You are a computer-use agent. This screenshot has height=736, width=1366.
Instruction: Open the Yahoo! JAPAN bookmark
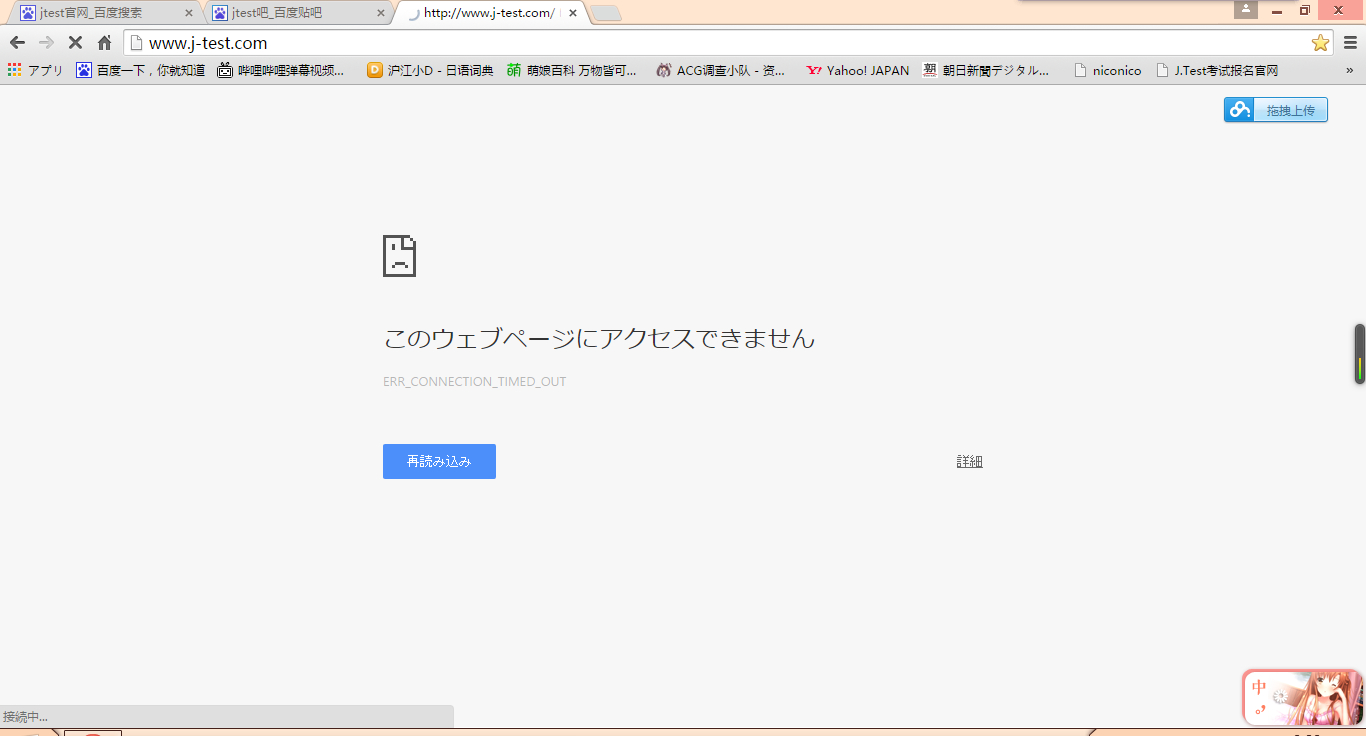pos(858,71)
